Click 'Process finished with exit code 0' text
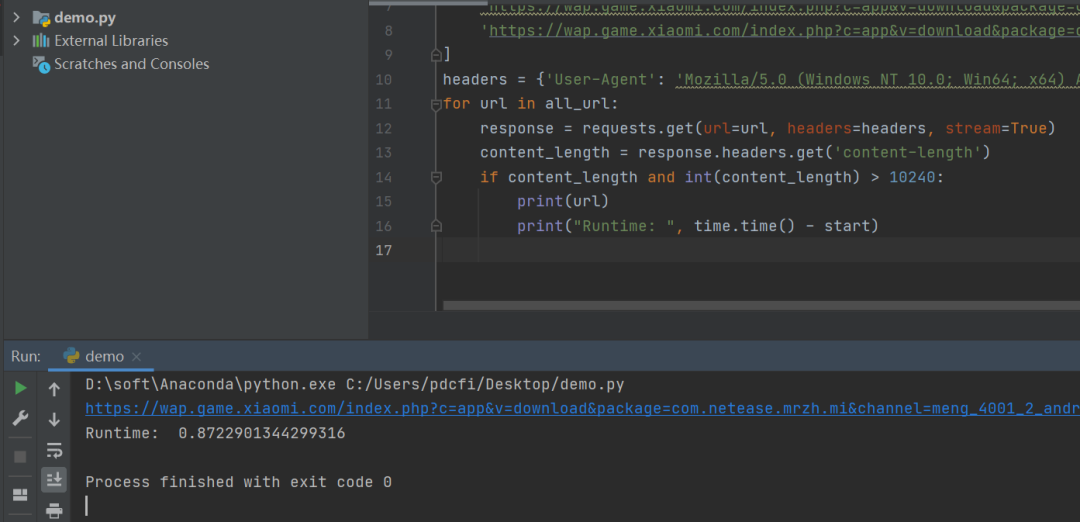This screenshot has height=522, width=1080. pyautogui.click(x=238, y=482)
